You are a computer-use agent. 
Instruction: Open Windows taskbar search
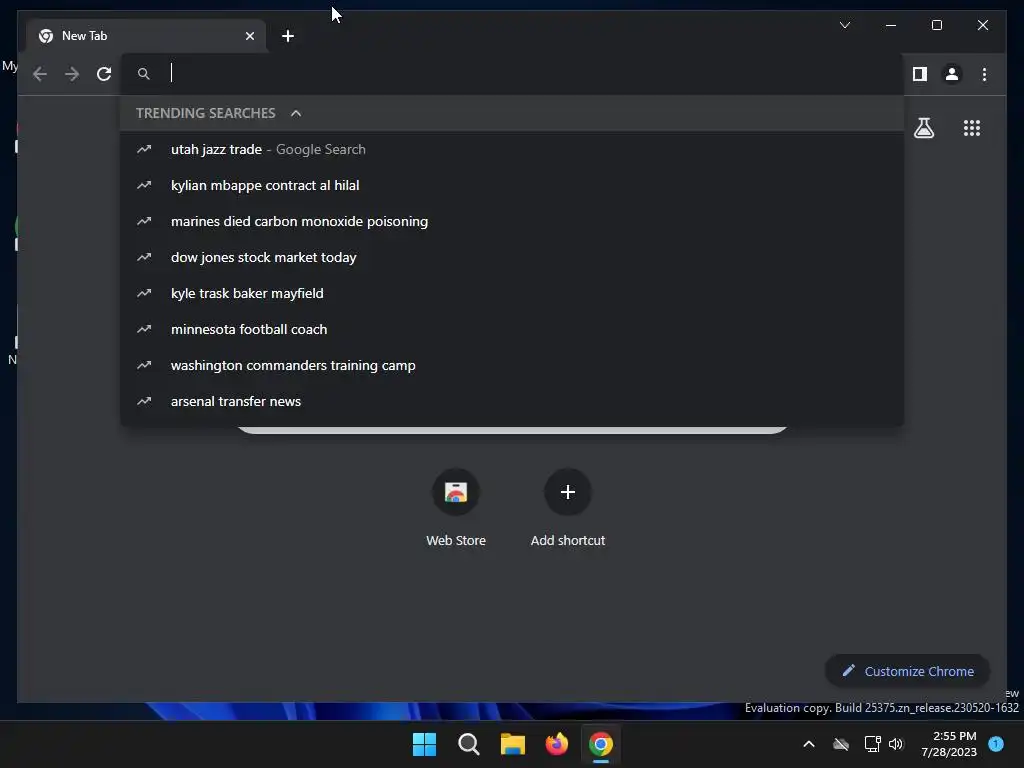(468, 744)
